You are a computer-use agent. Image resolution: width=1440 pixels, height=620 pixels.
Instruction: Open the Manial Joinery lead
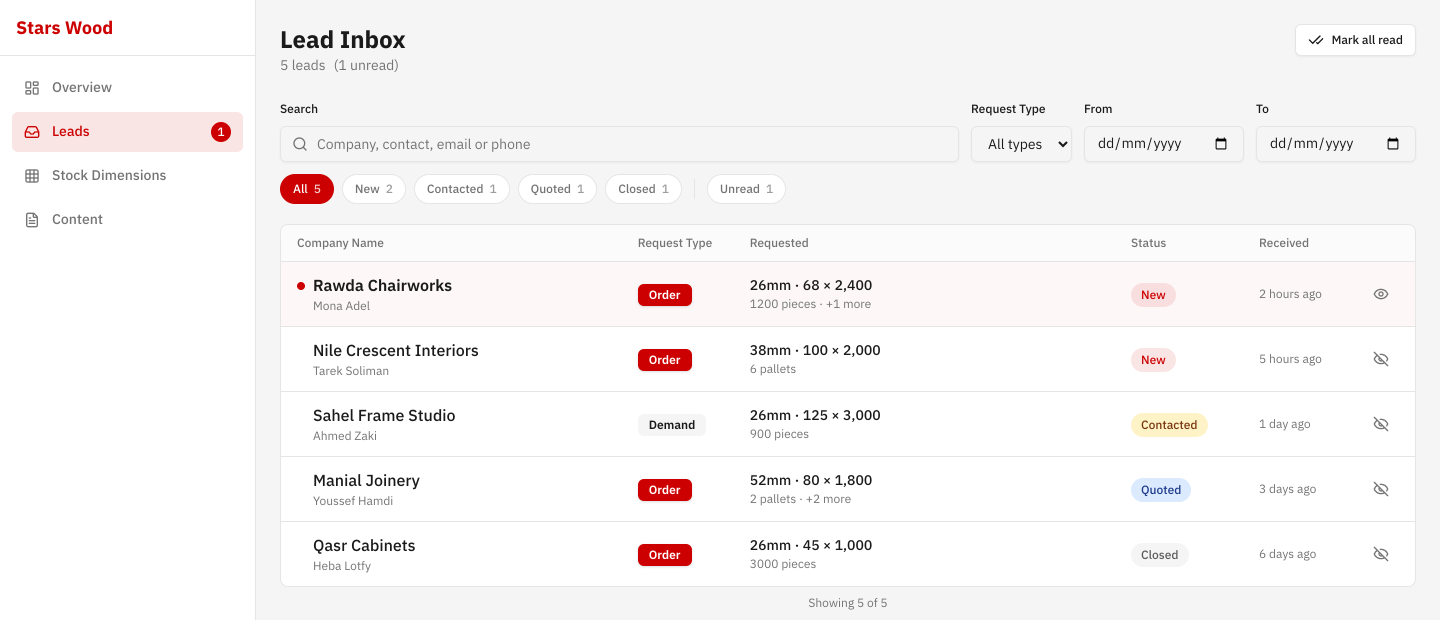click(x=848, y=489)
